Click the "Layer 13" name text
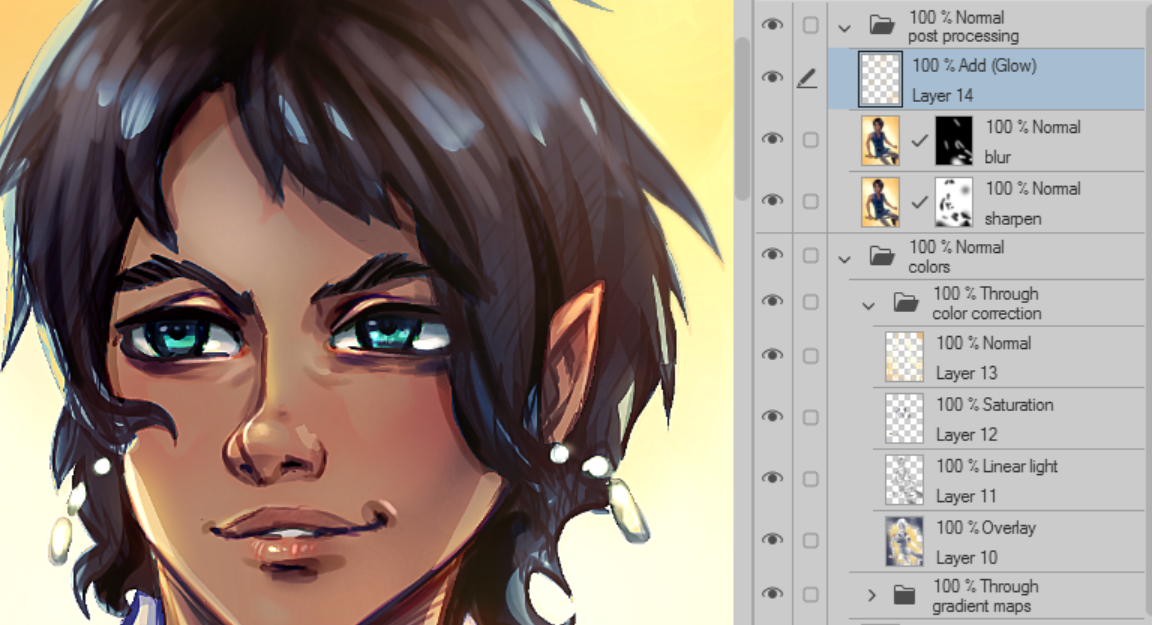The width and height of the screenshot is (1152, 625). tap(967, 373)
